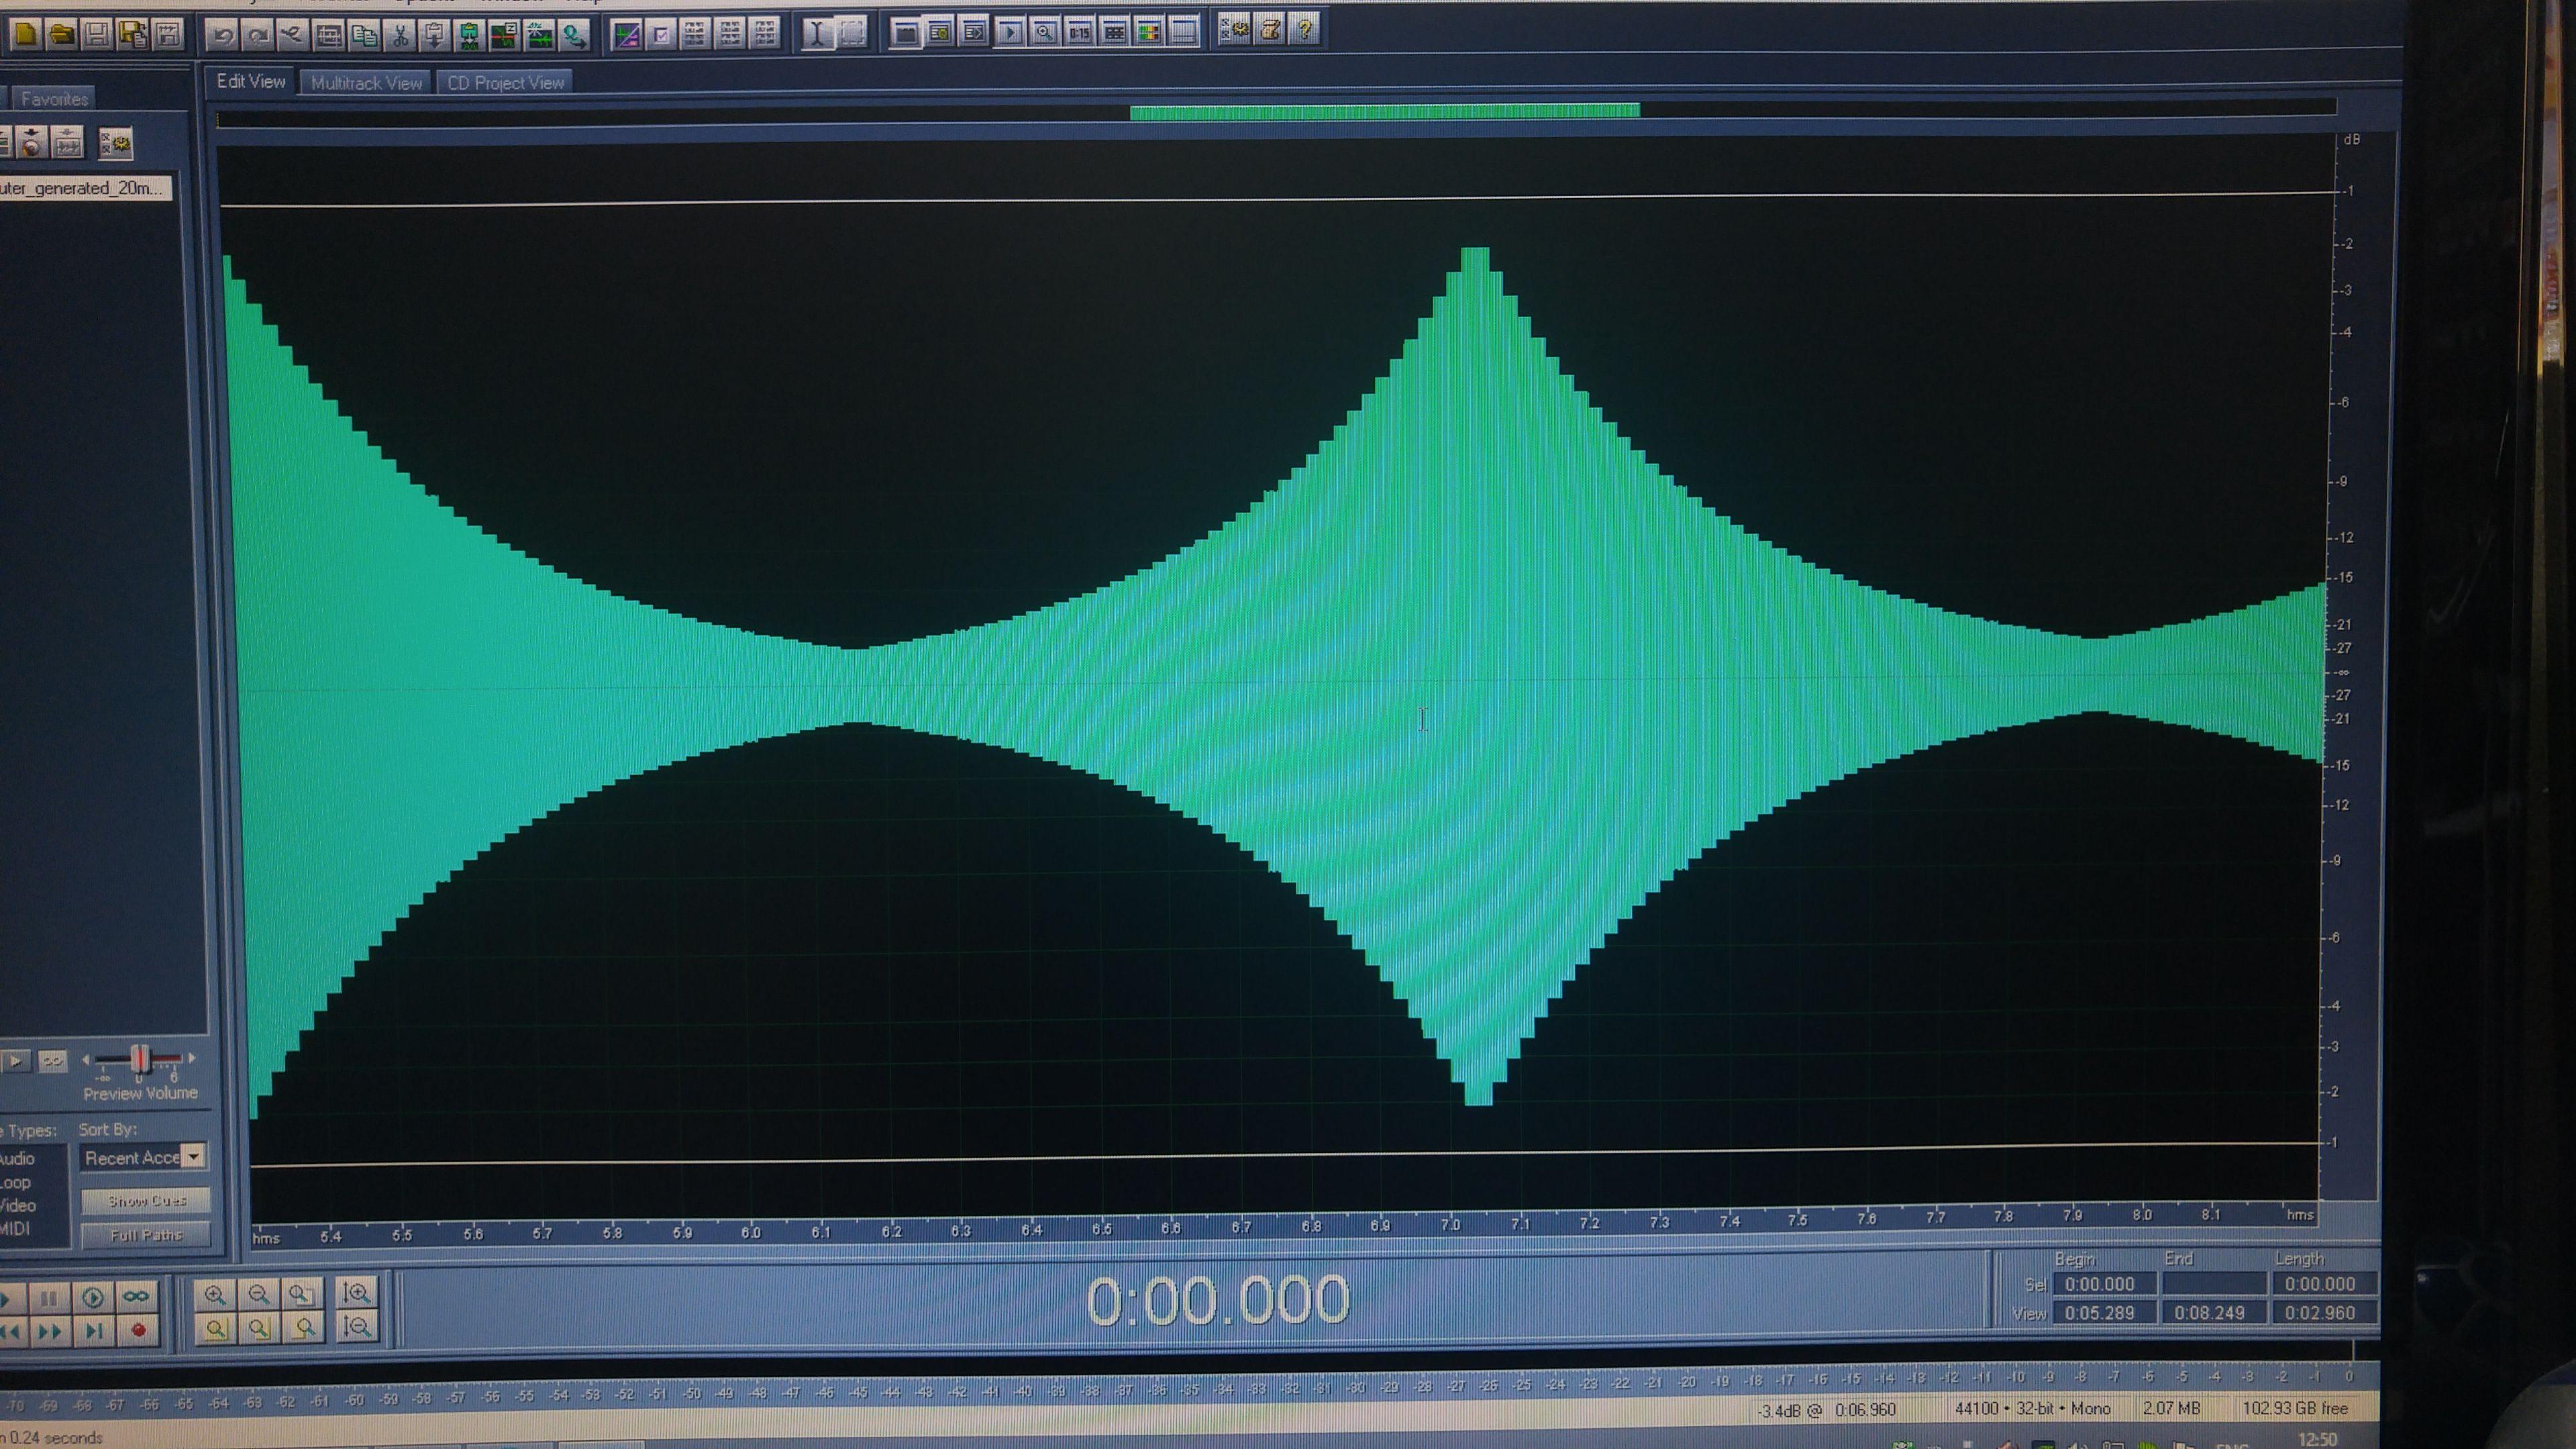Open the Sort By Recent Access dropdown

[143, 1158]
